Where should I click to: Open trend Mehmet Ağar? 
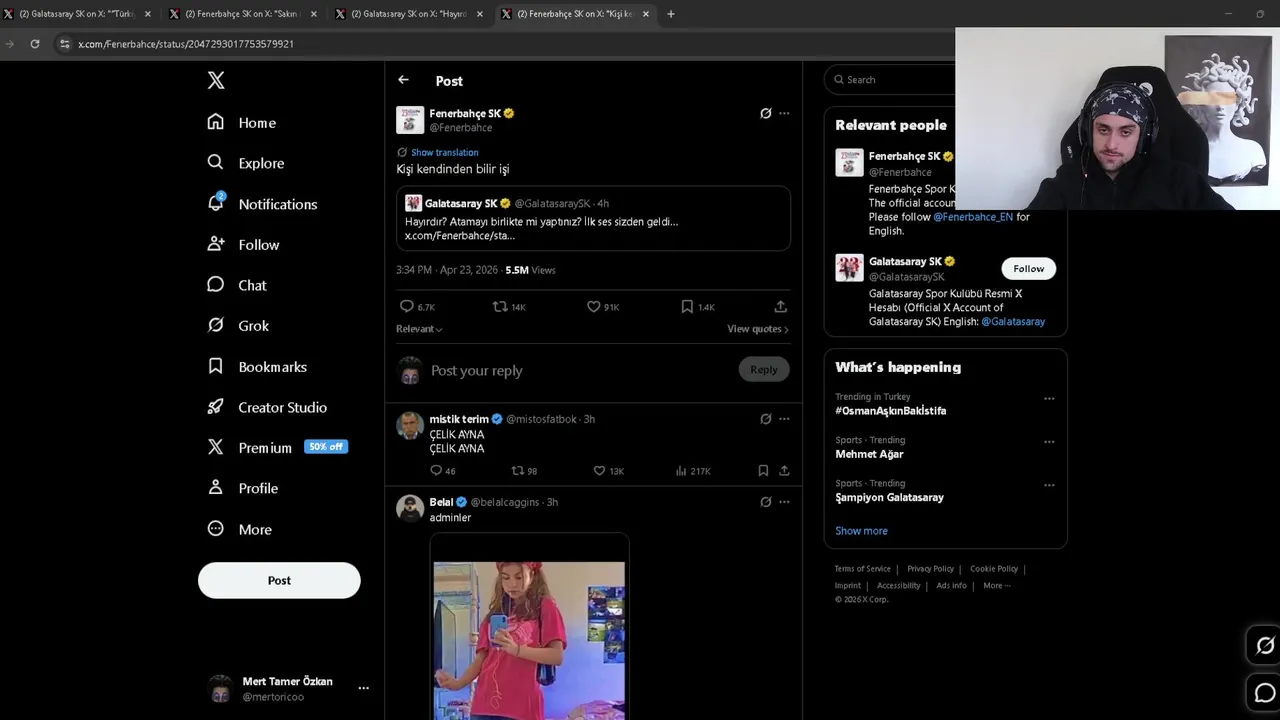point(869,454)
